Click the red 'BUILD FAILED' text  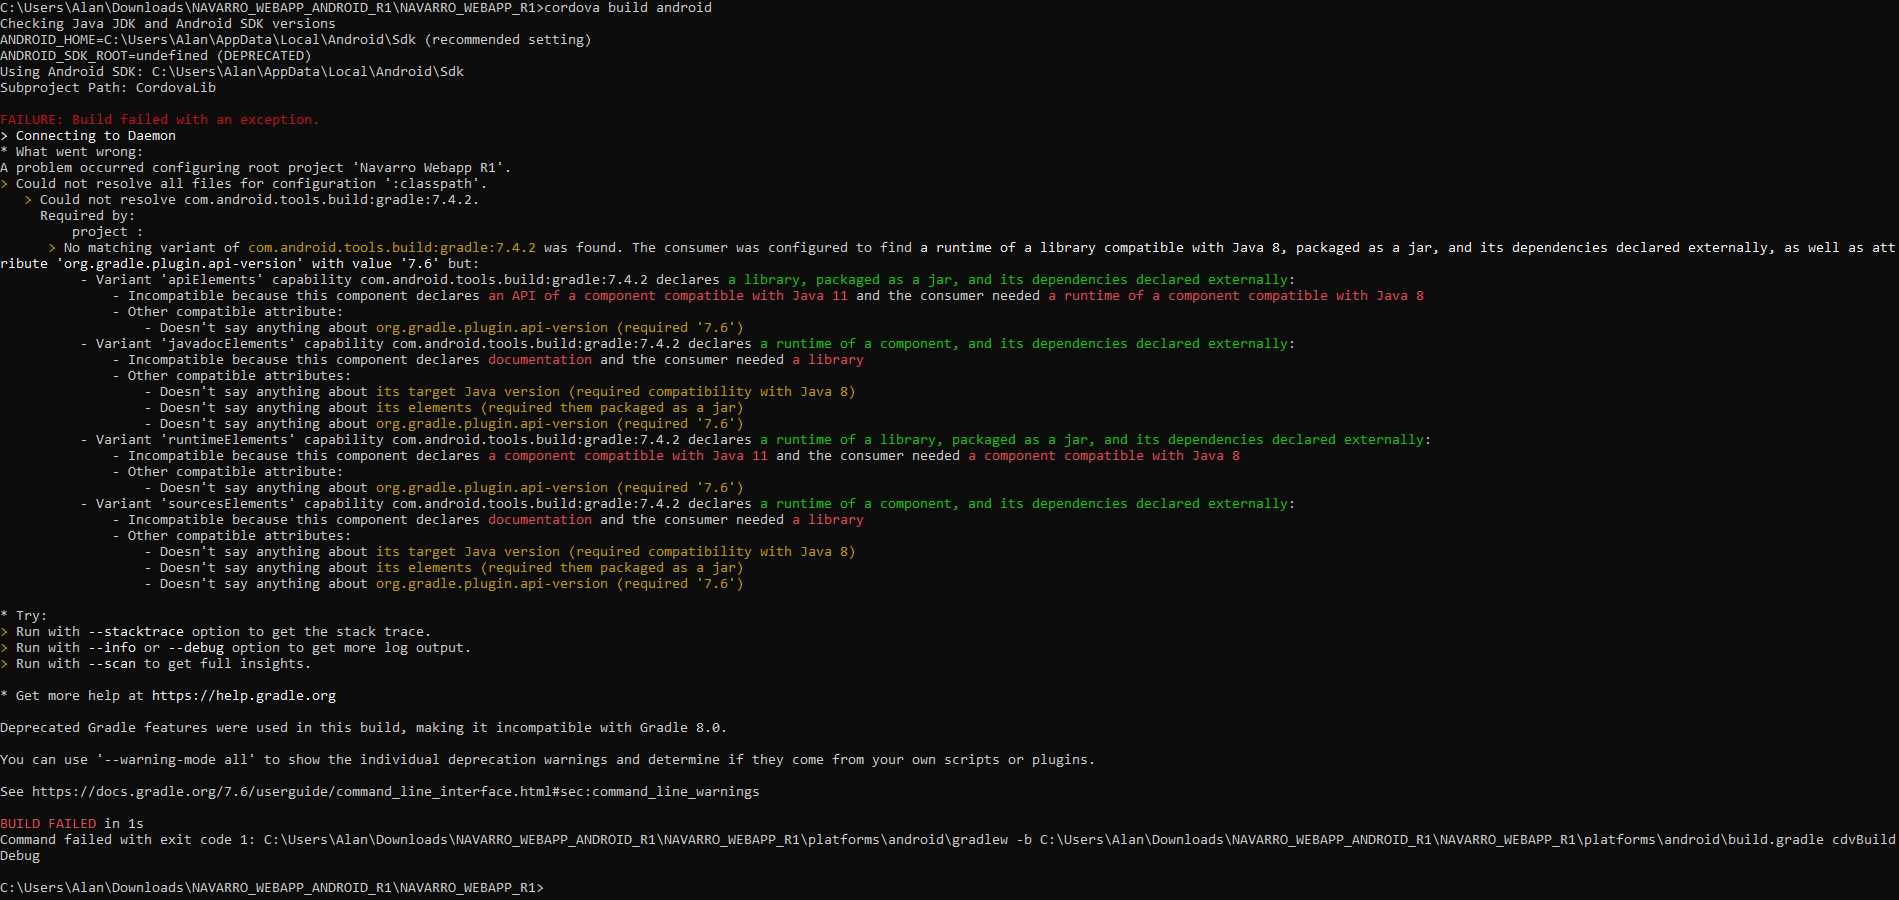point(48,824)
